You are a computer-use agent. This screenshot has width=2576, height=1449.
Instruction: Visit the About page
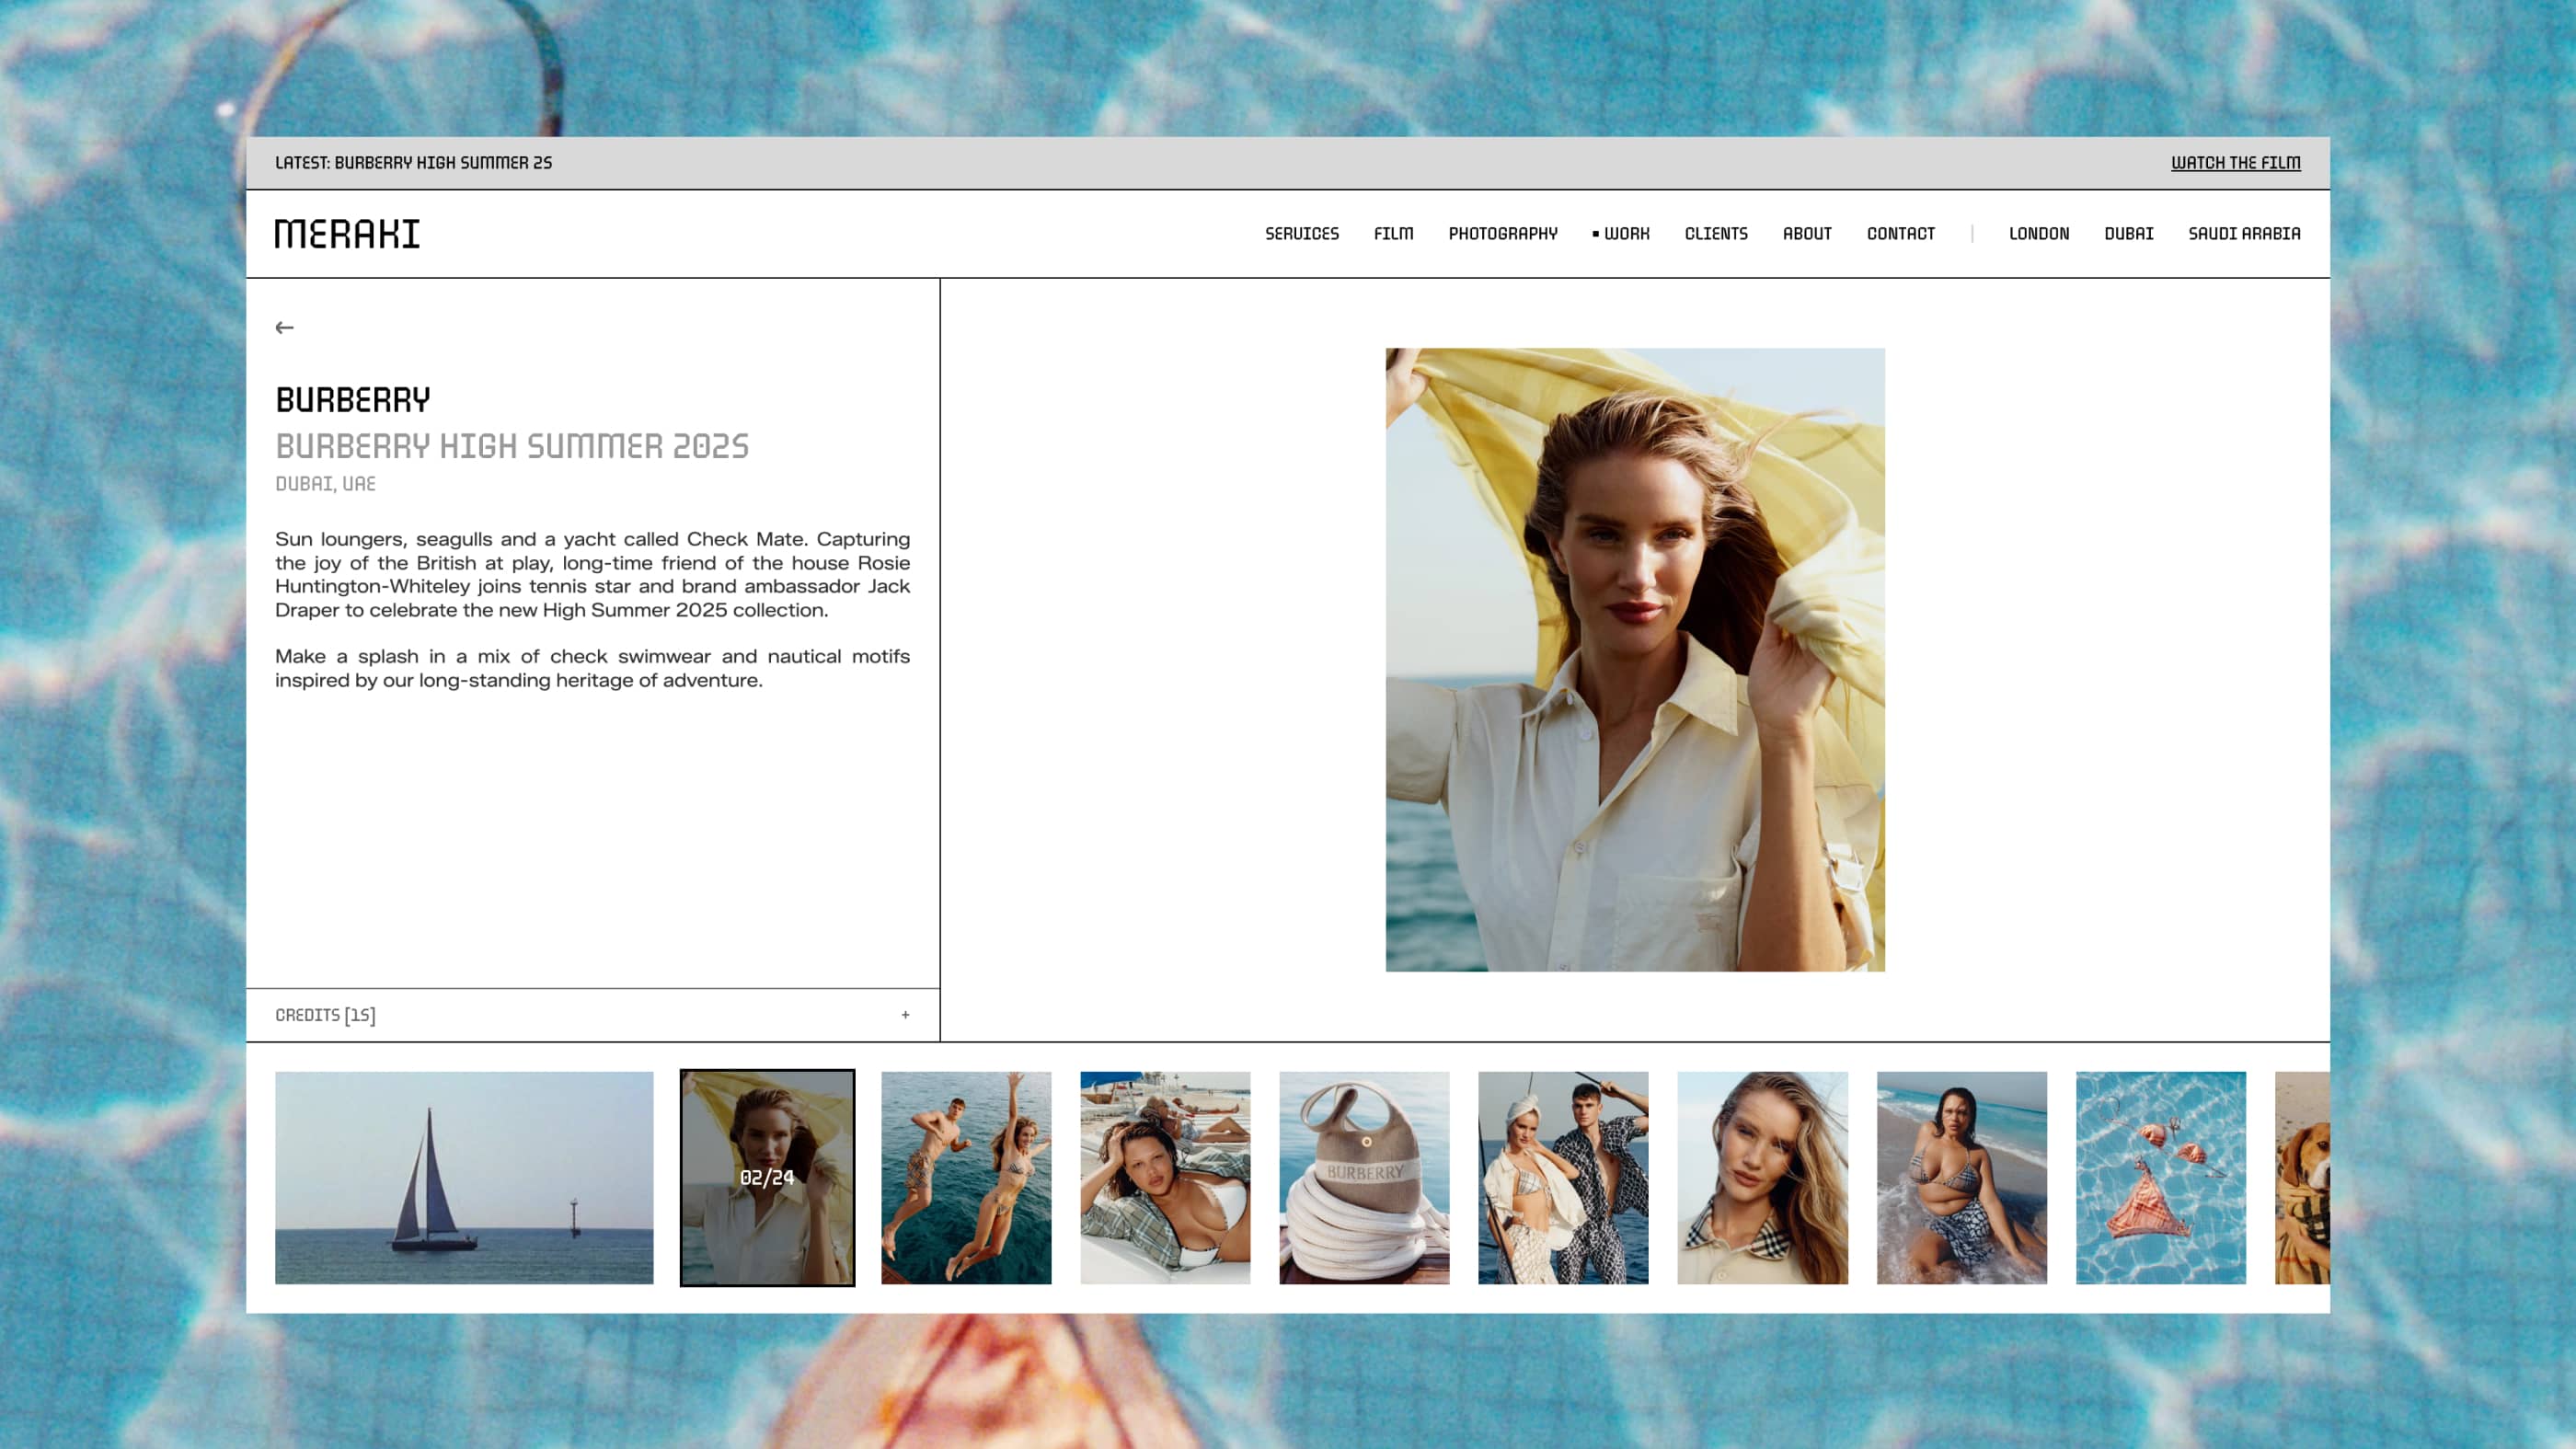[x=1806, y=234]
